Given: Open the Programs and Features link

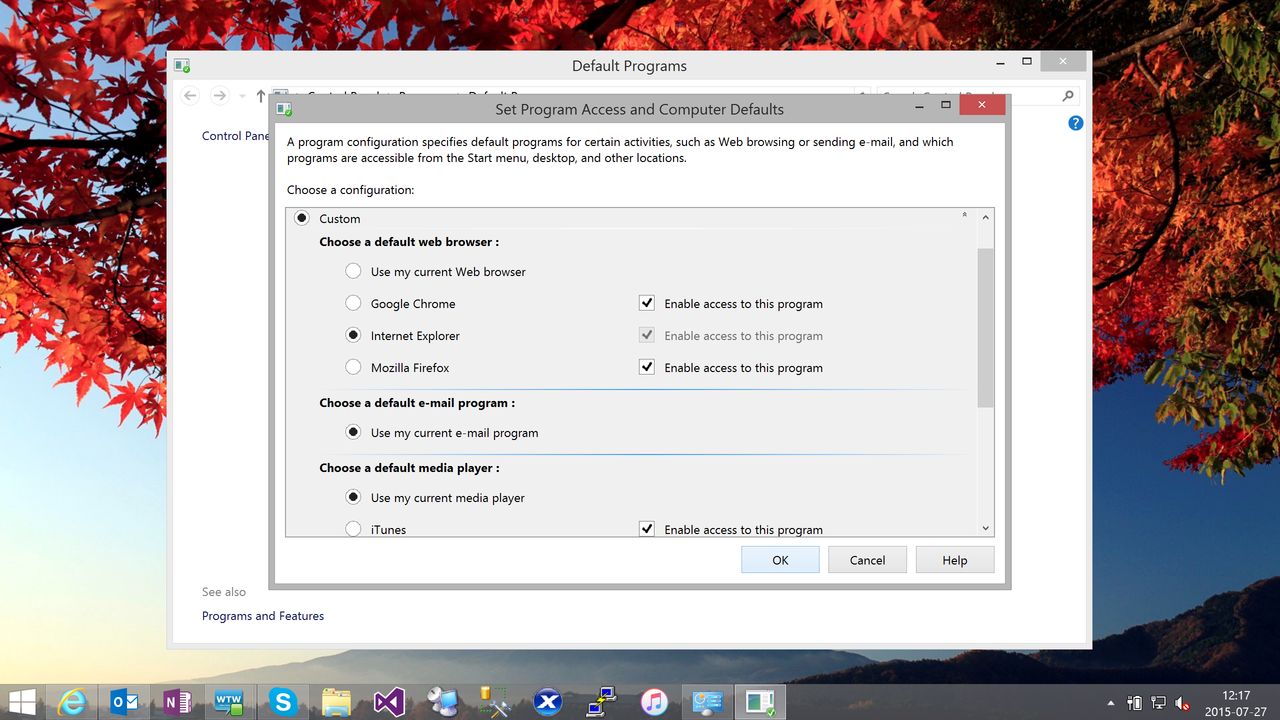Looking at the screenshot, I should (263, 616).
